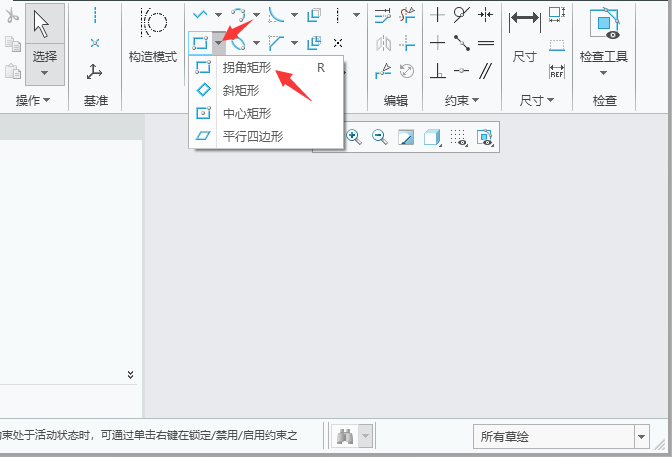Apply the Vertical constraint
This screenshot has height=457, width=672.
[437, 15]
